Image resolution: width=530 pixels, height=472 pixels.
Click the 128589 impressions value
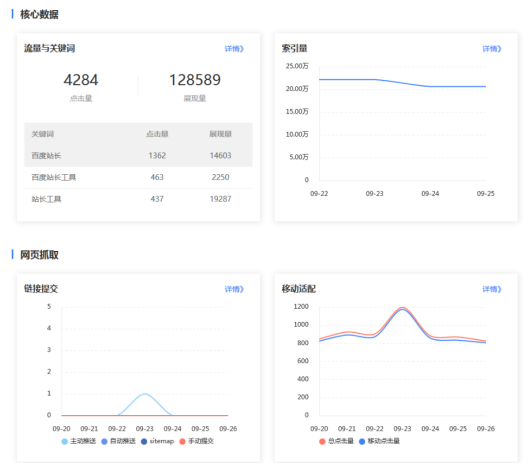coord(195,80)
